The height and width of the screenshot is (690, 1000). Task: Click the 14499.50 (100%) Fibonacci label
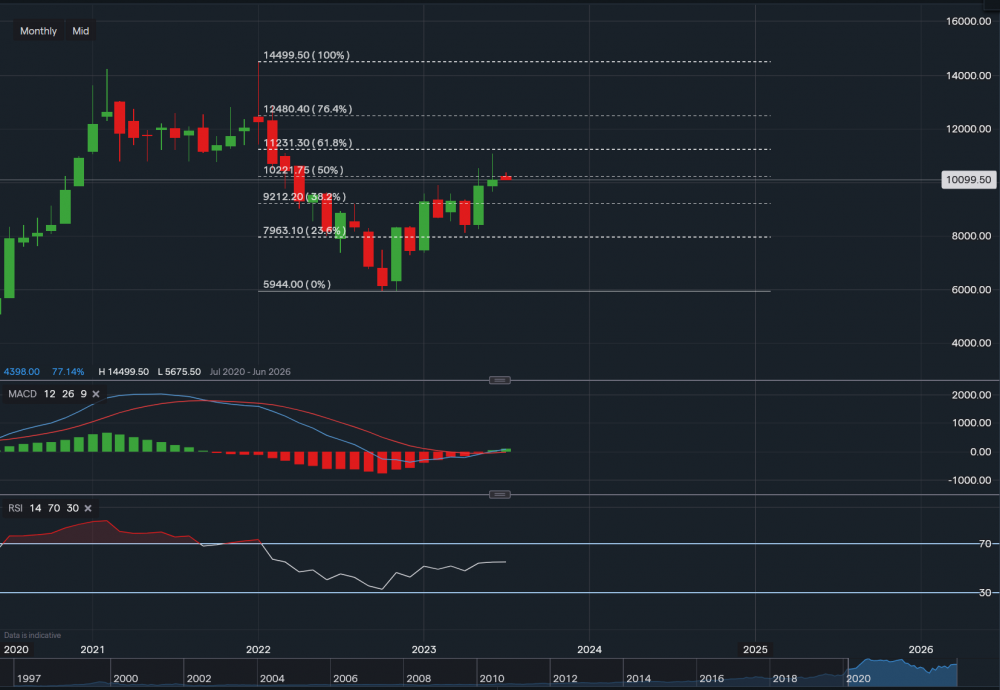click(307, 56)
